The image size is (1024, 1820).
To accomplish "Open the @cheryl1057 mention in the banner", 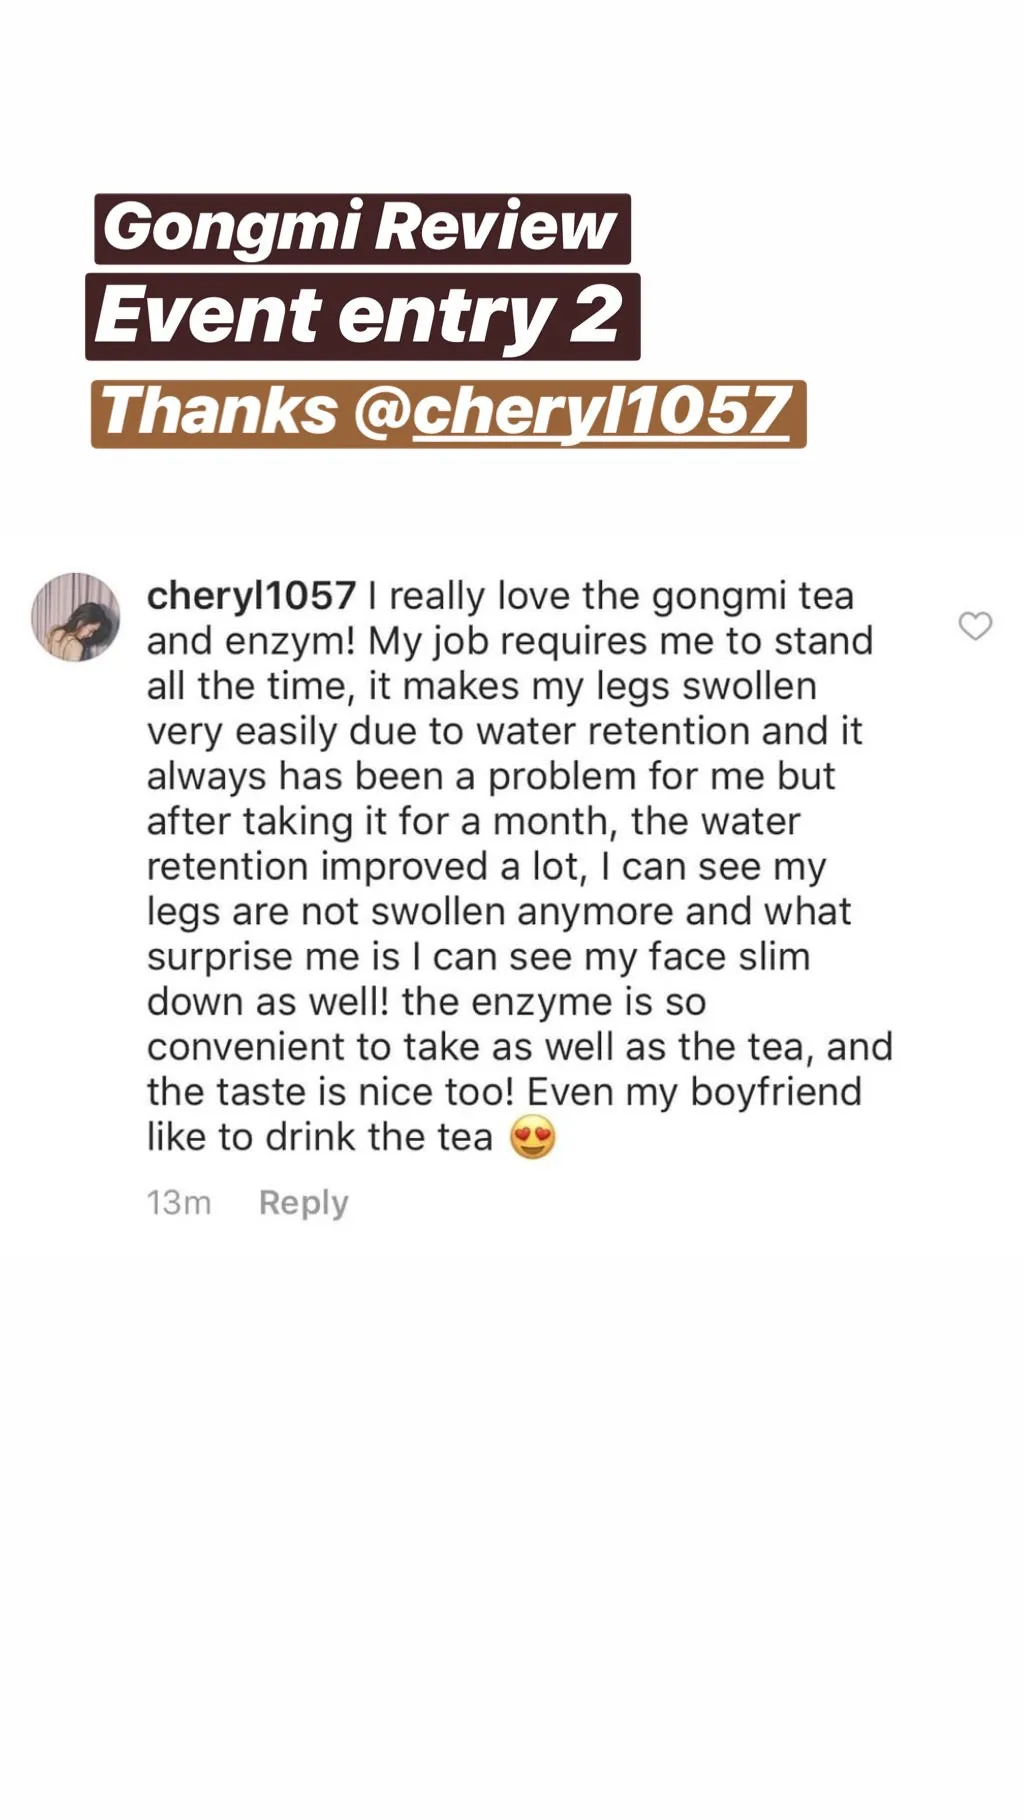I will pyautogui.click(x=600, y=413).
